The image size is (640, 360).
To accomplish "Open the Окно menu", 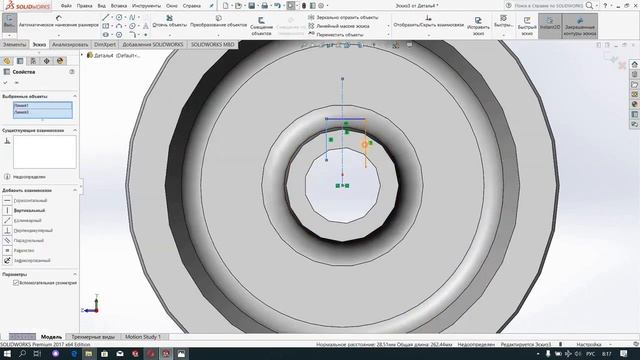I will [x=172, y=6].
